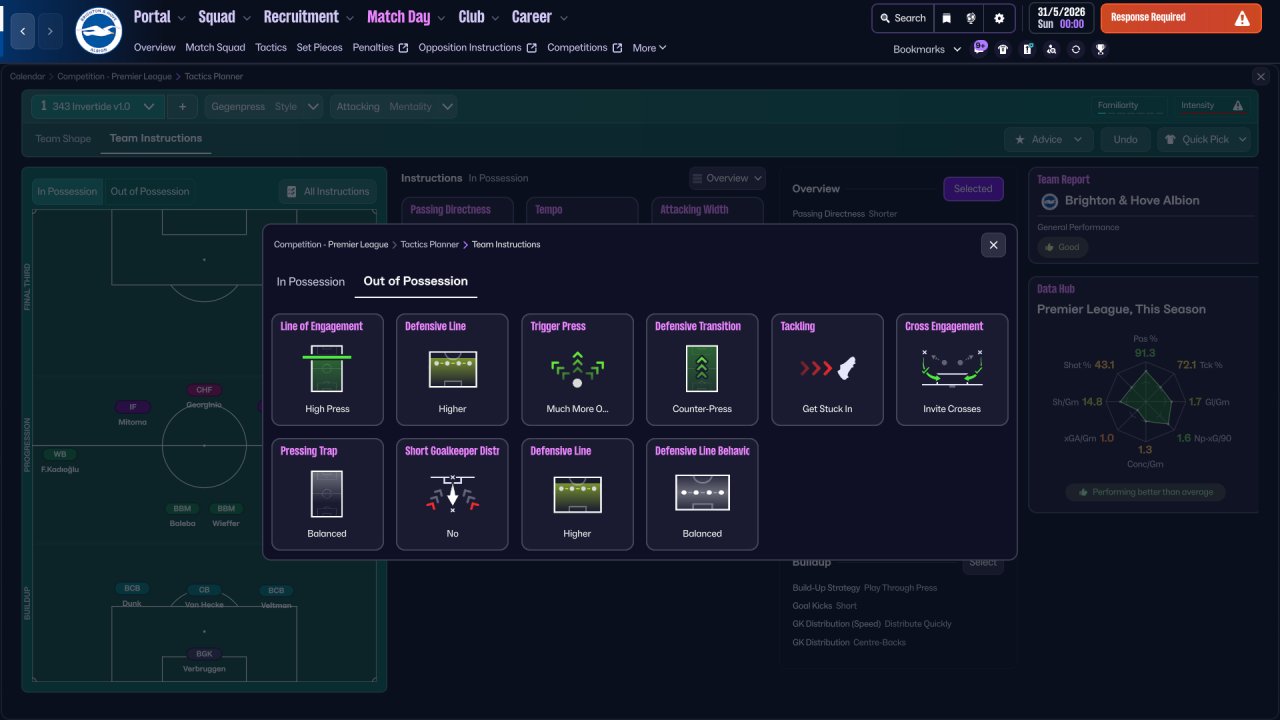Image resolution: width=1280 pixels, height=720 pixels.
Task: Click the Brighton club badge
Action: pos(98,32)
